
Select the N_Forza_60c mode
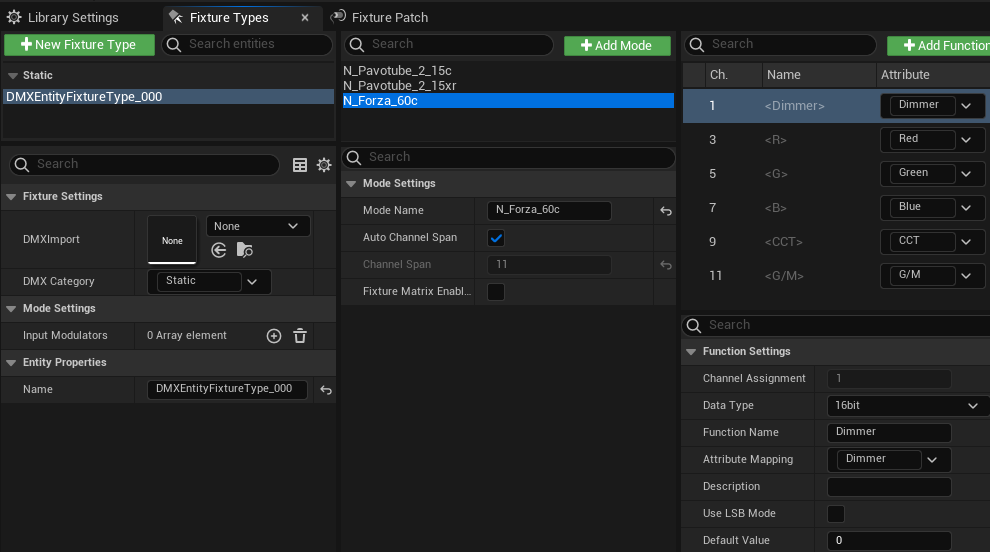508,100
